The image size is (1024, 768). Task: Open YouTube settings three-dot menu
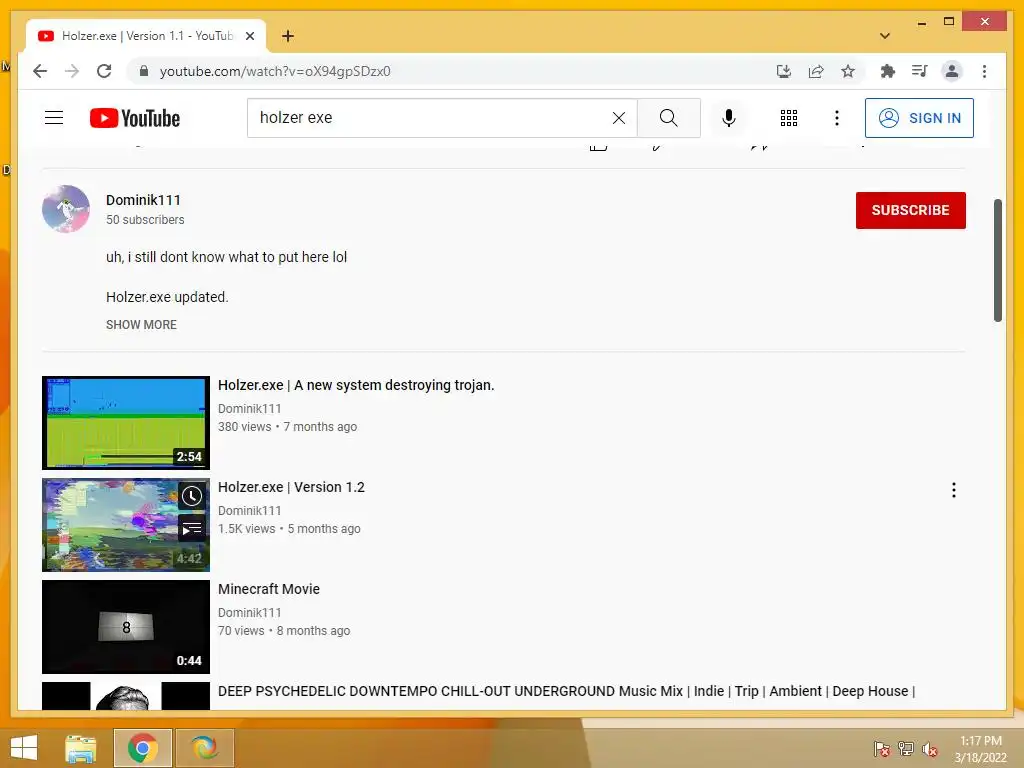(837, 118)
